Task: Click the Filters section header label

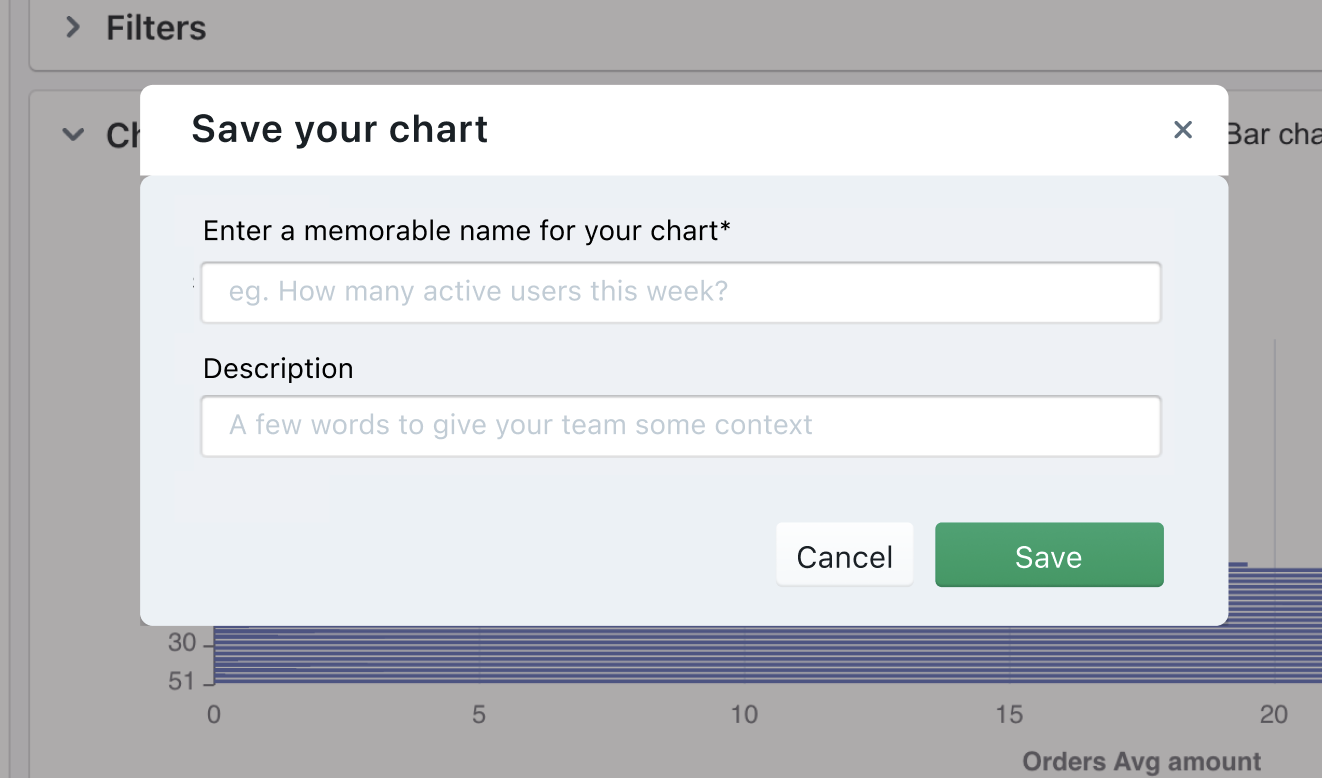Action: 156,27
